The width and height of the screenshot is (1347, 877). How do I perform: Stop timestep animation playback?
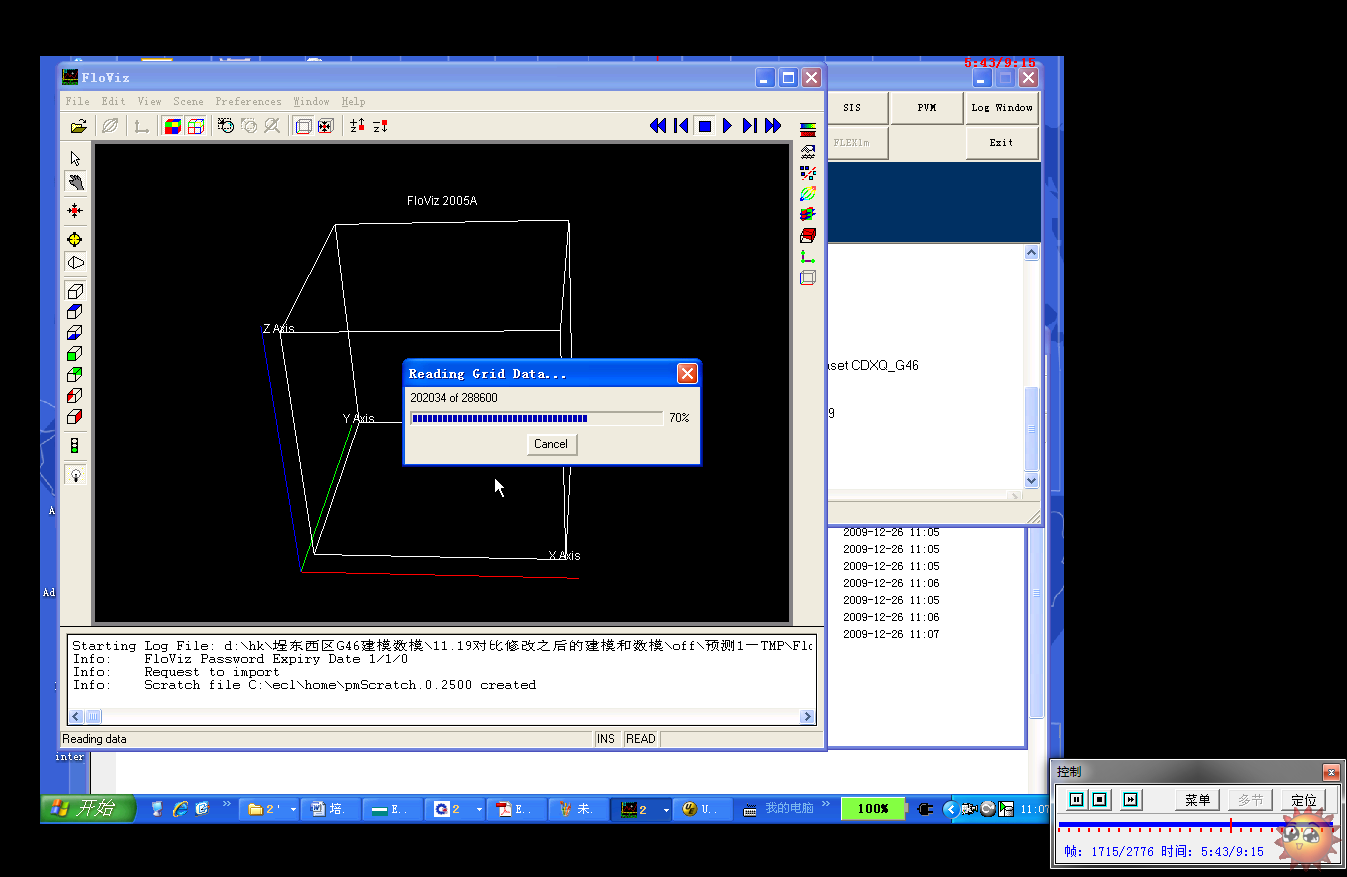click(x=704, y=126)
